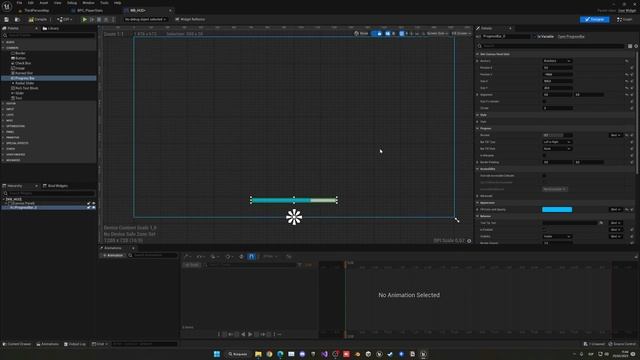Image resolution: width=640 pixels, height=360 pixels.
Task: Click the anchor flower handle below the progress bar
Action: 294,217
